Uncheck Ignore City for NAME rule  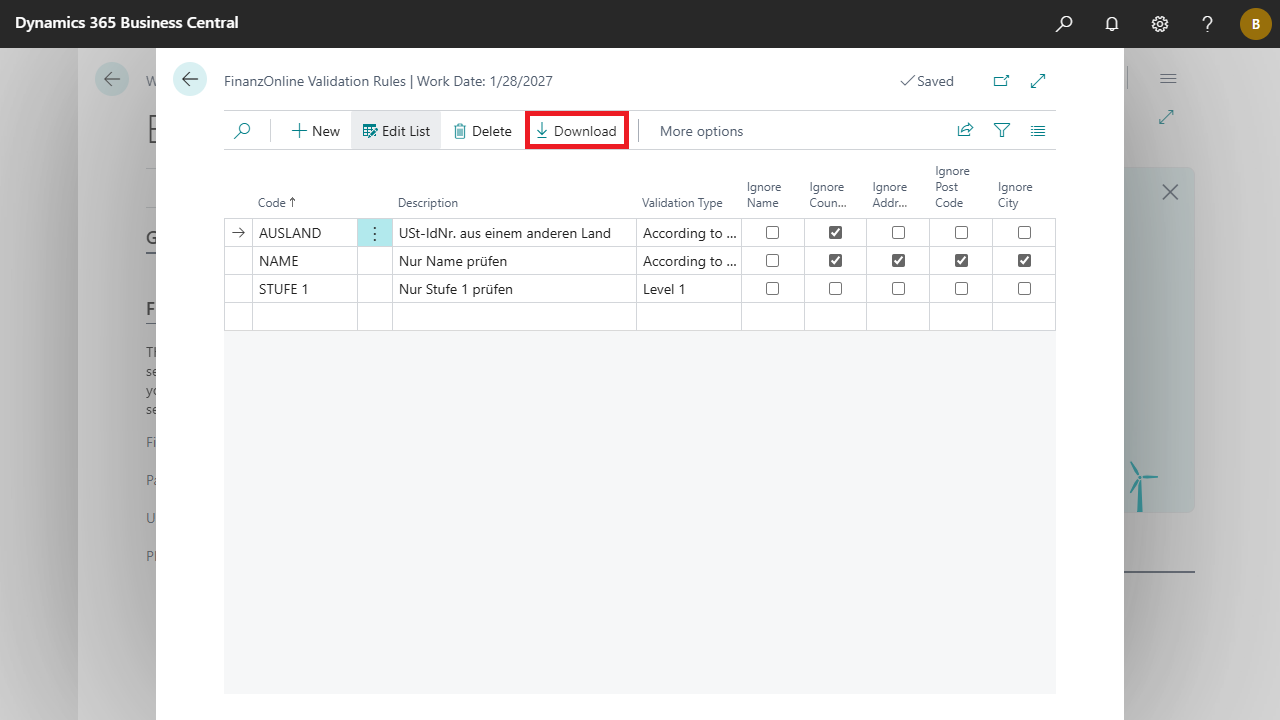click(1024, 261)
